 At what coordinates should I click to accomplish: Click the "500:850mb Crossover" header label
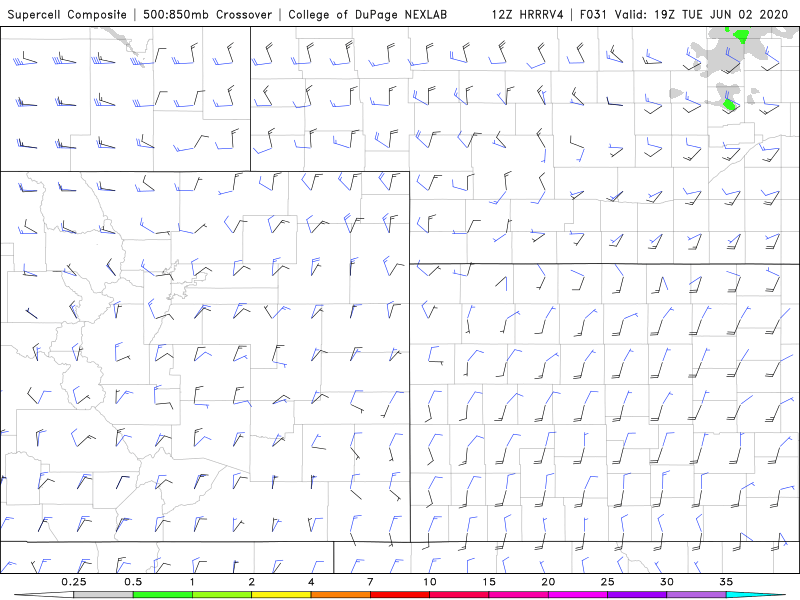coord(207,14)
